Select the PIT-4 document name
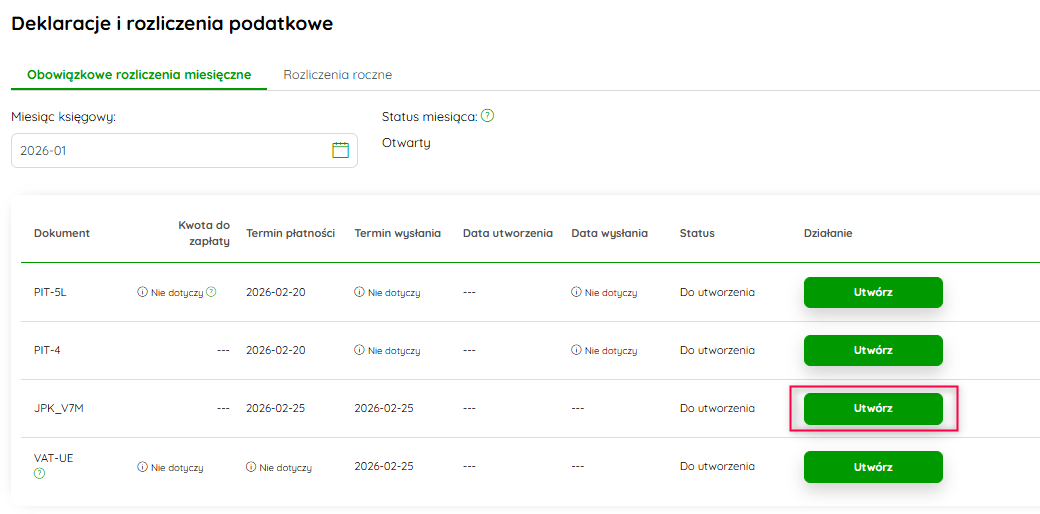This screenshot has width=1040, height=514. (46, 350)
